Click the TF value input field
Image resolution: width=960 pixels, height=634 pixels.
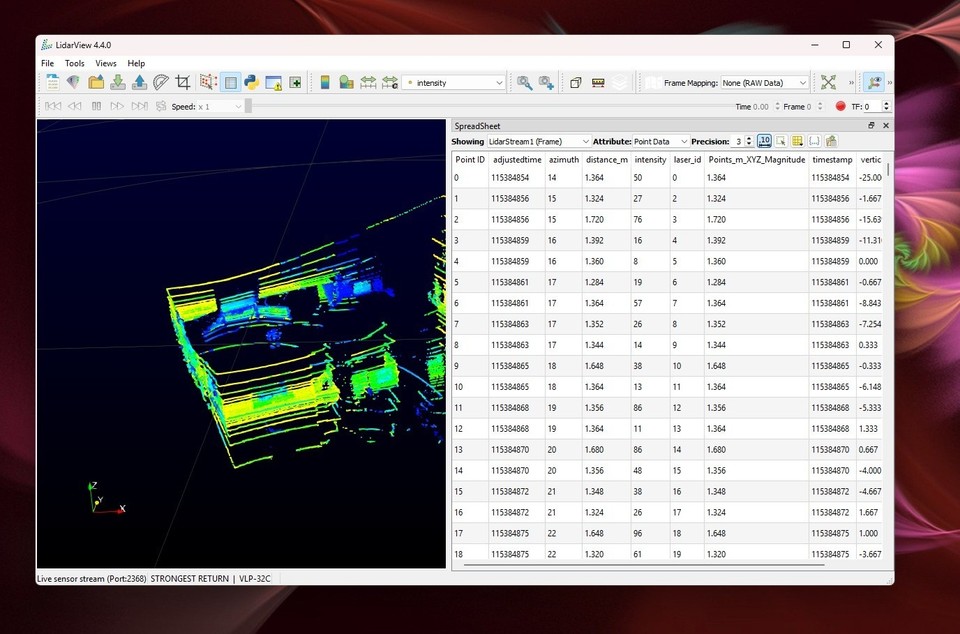[872, 106]
